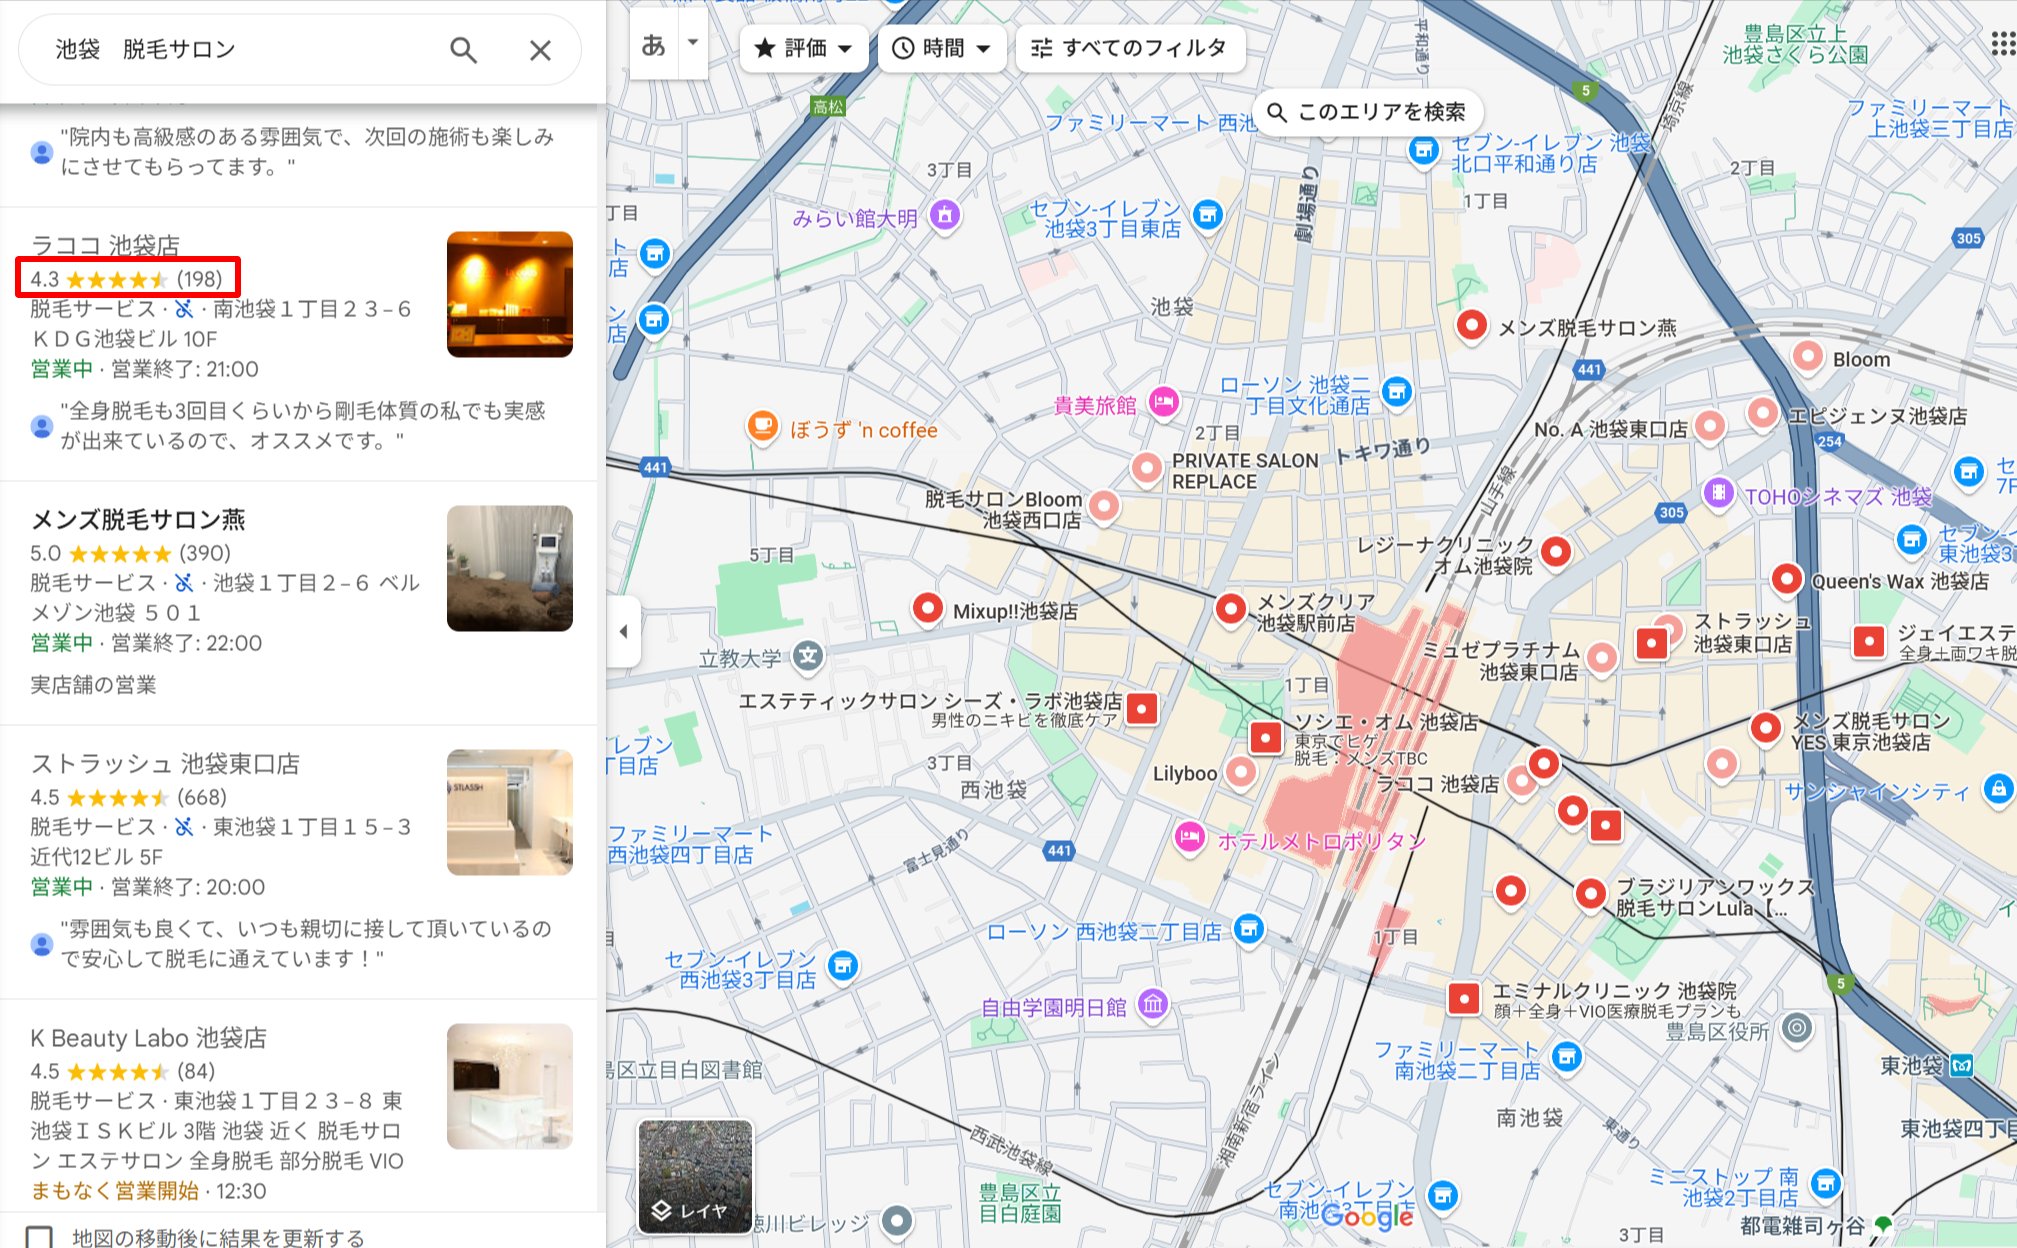Enable 地図の移動後に結果を更新する checkbox

(39, 1237)
